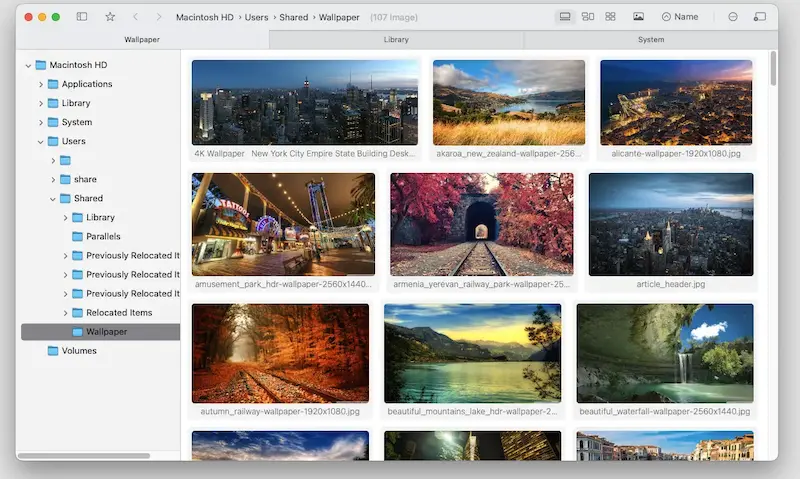
Task: Click the autumn_railway-wallpaper-1920x1080.jpg file name
Action: point(280,411)
